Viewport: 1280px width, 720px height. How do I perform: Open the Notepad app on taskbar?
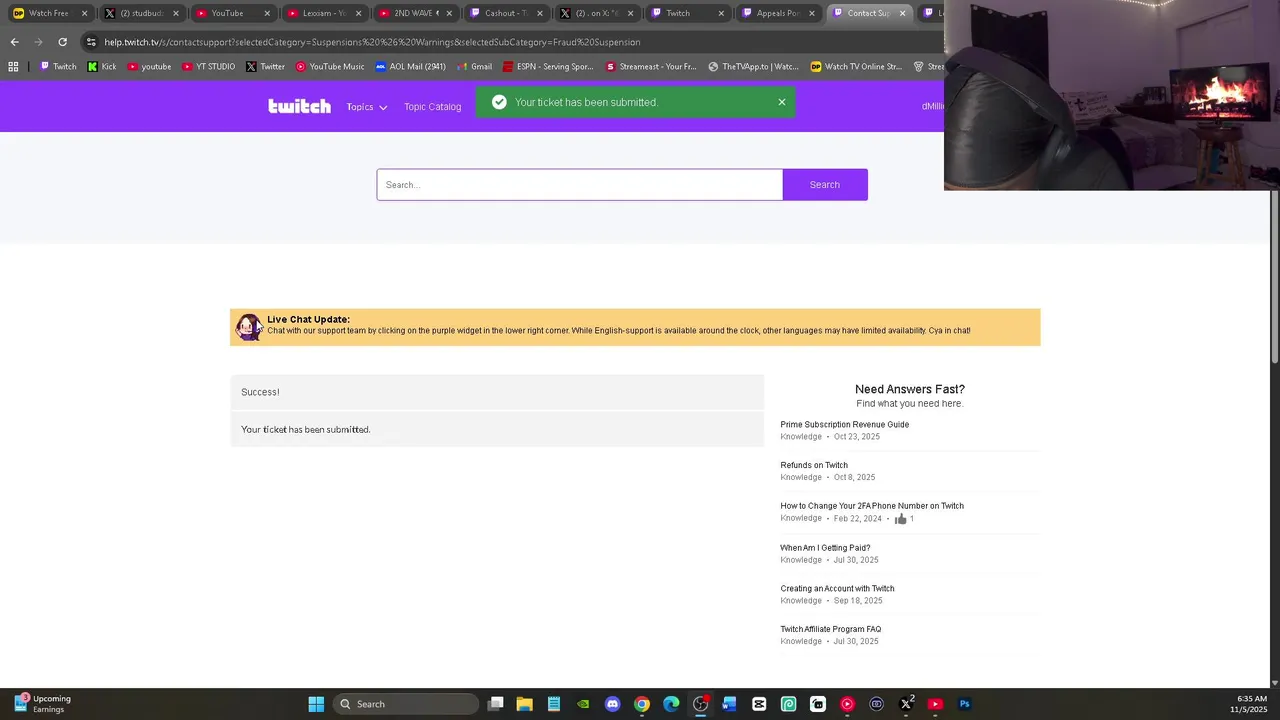click(554, 704)
